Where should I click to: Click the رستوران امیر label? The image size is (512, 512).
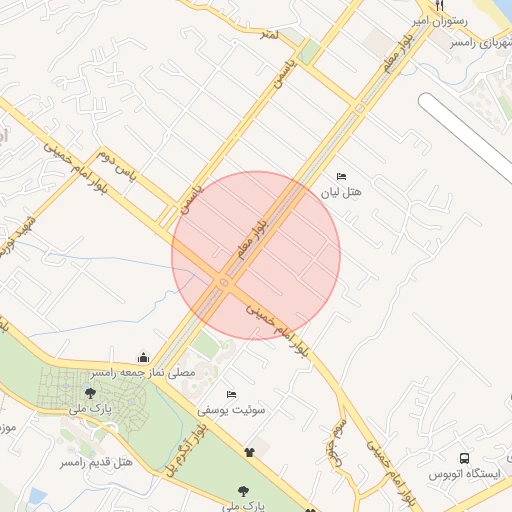click(440, 22)
